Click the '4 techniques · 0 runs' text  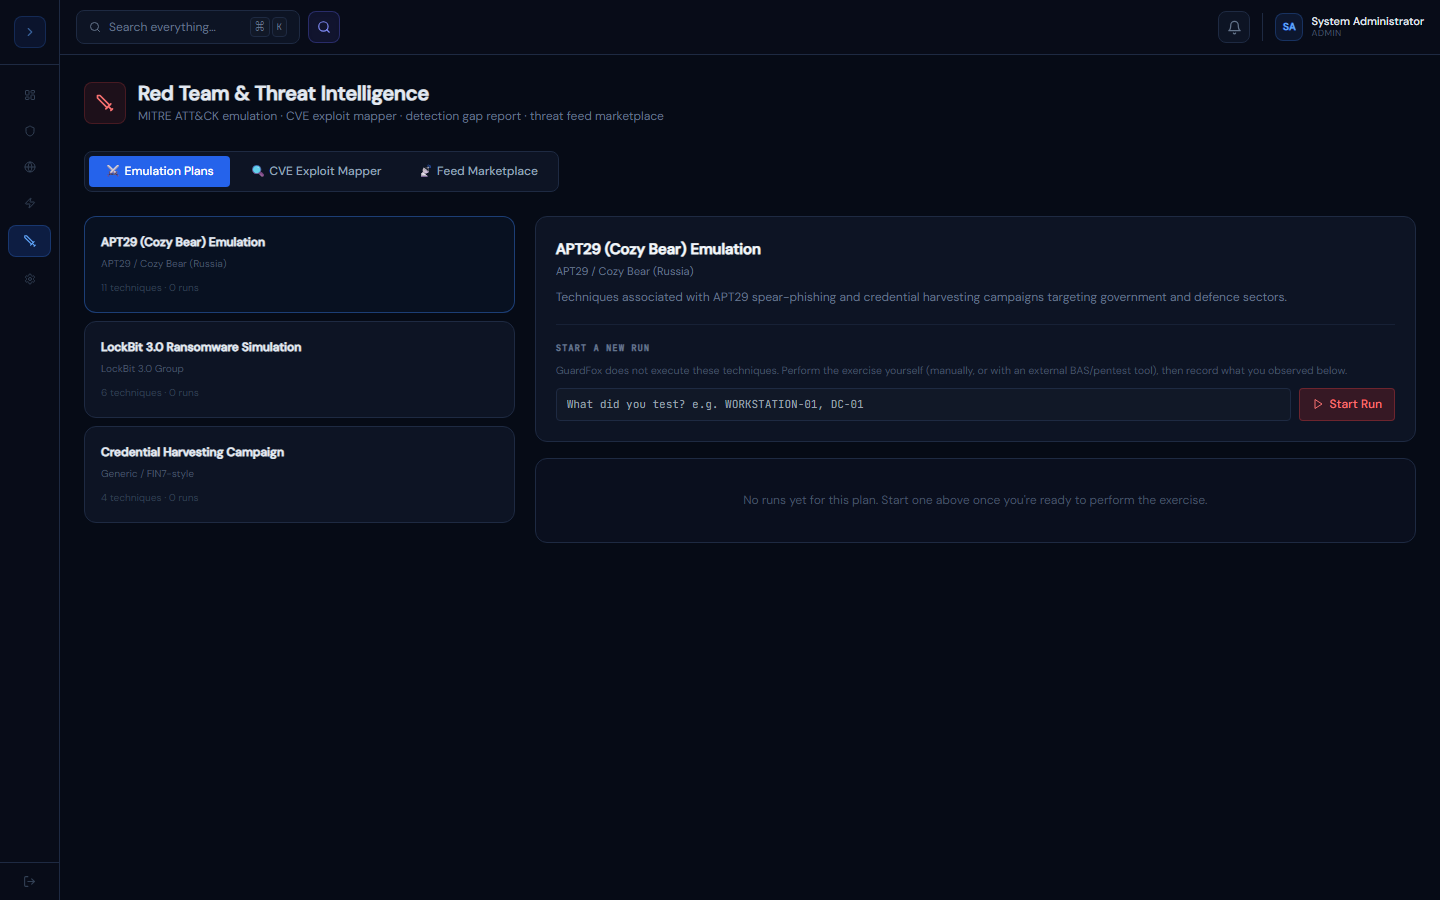(x=150, y=498)
